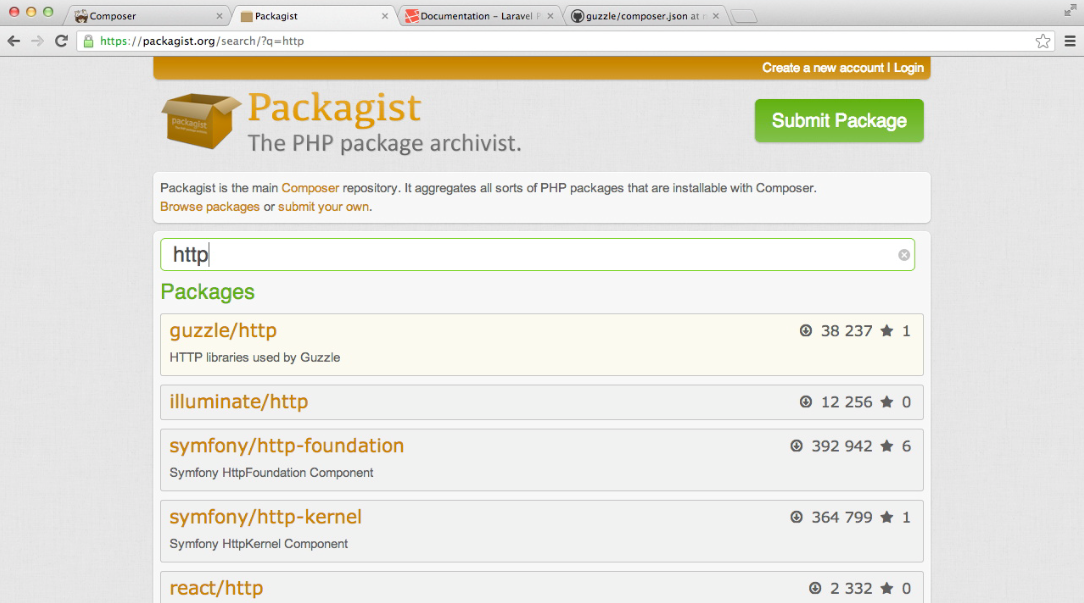Screen dimensions: 1084x603
Task: Close the Packagist tab
Action: tap(385, 16)
